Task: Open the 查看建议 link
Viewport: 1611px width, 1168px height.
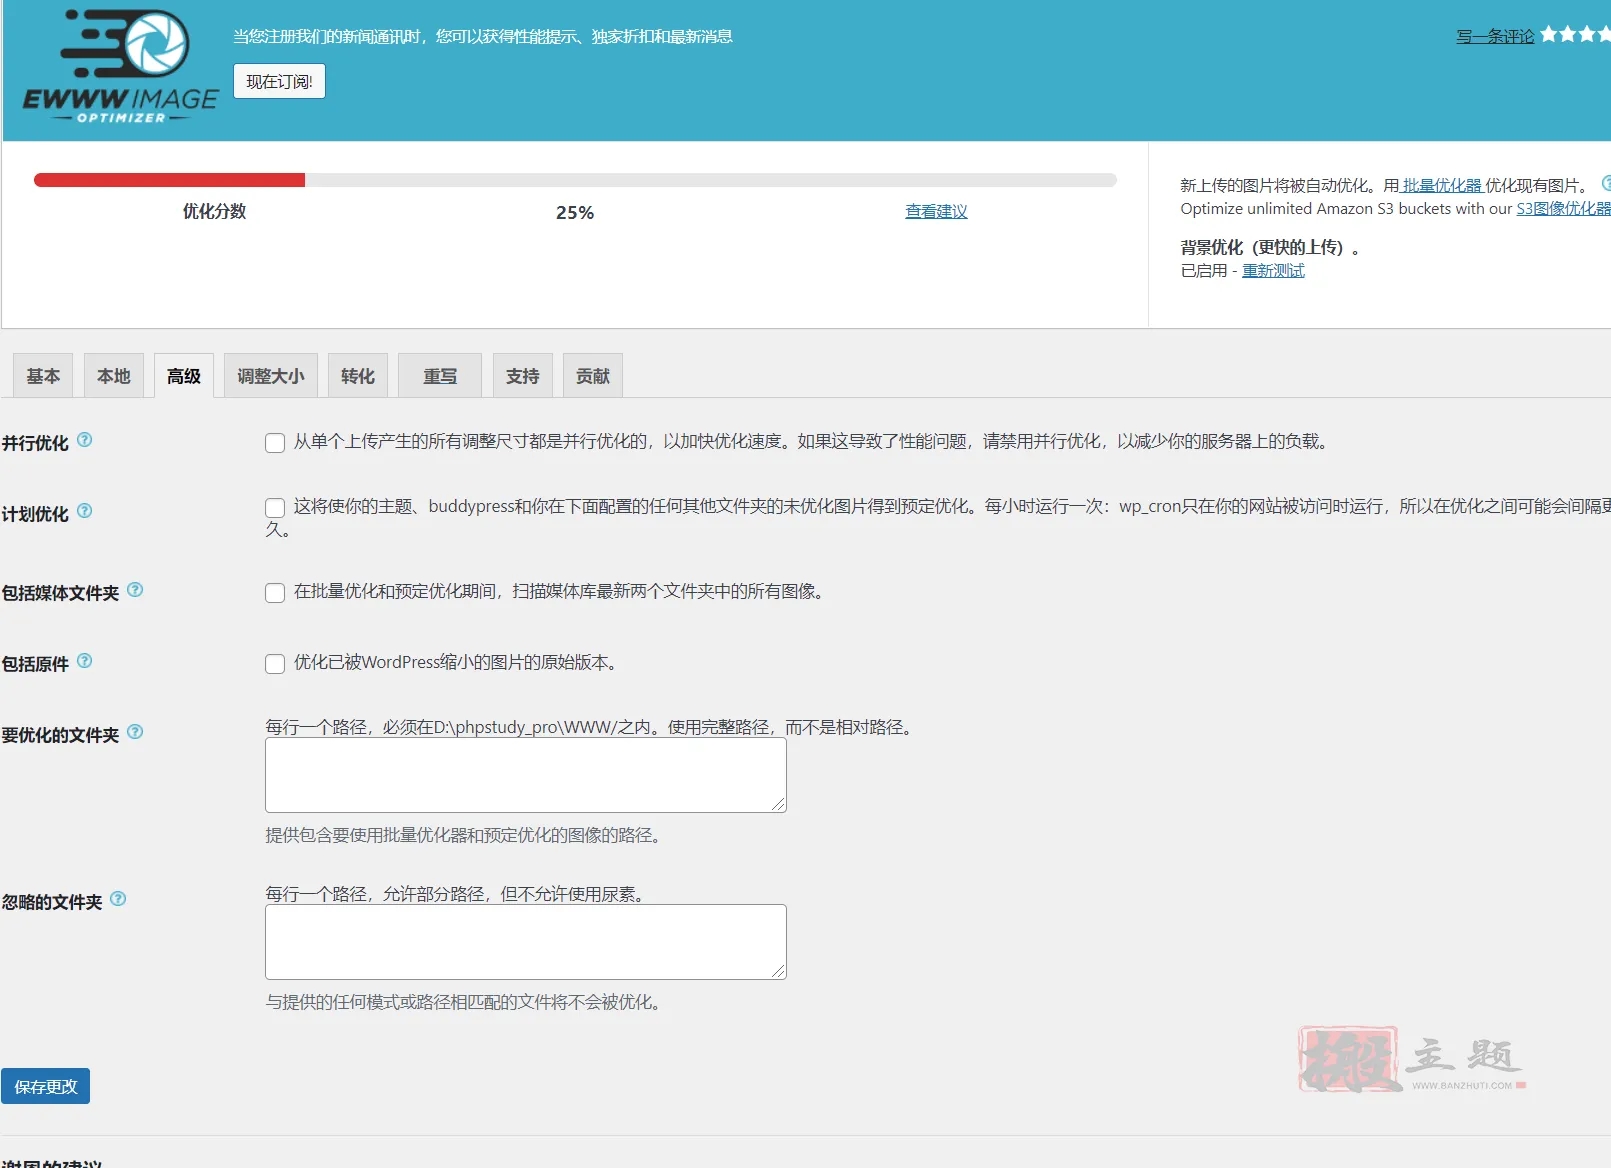Action: point(936,211)
